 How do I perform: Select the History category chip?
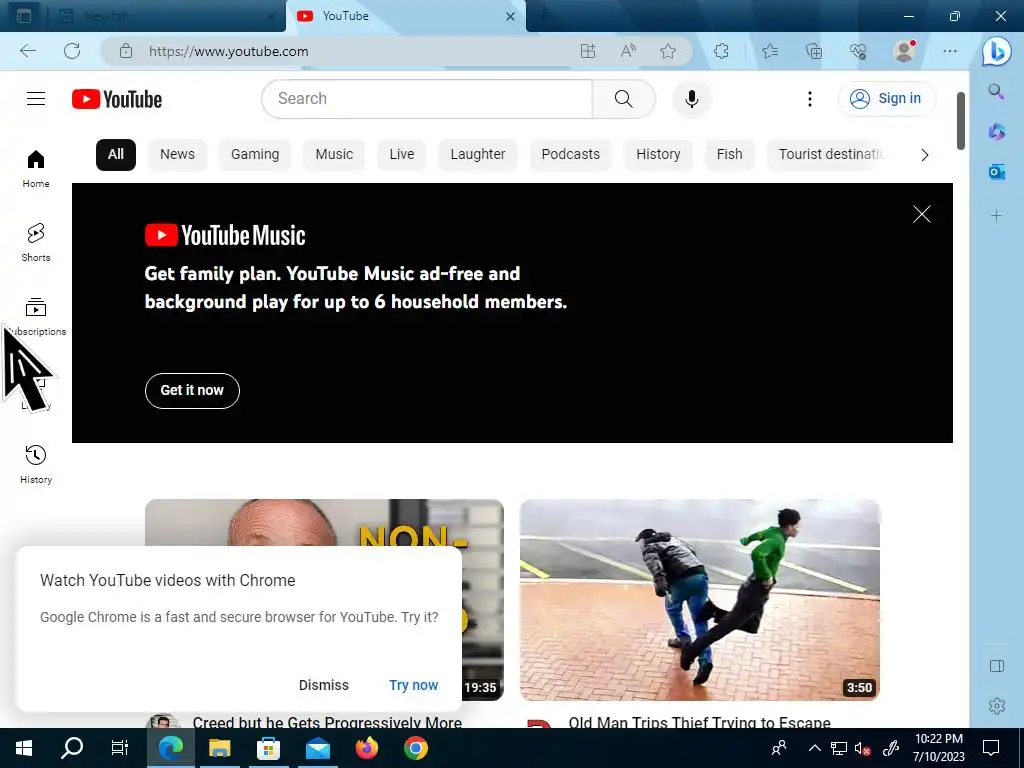[x=658, y=155]
